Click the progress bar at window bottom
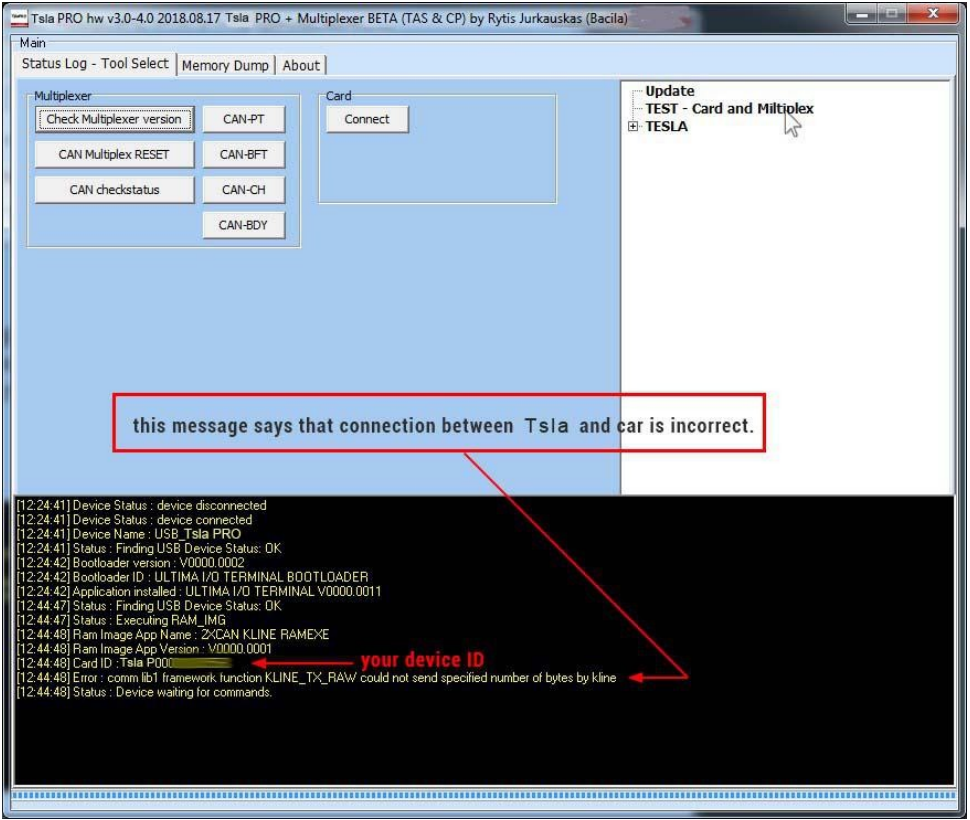Screen dimensions: 970x820 484,795
